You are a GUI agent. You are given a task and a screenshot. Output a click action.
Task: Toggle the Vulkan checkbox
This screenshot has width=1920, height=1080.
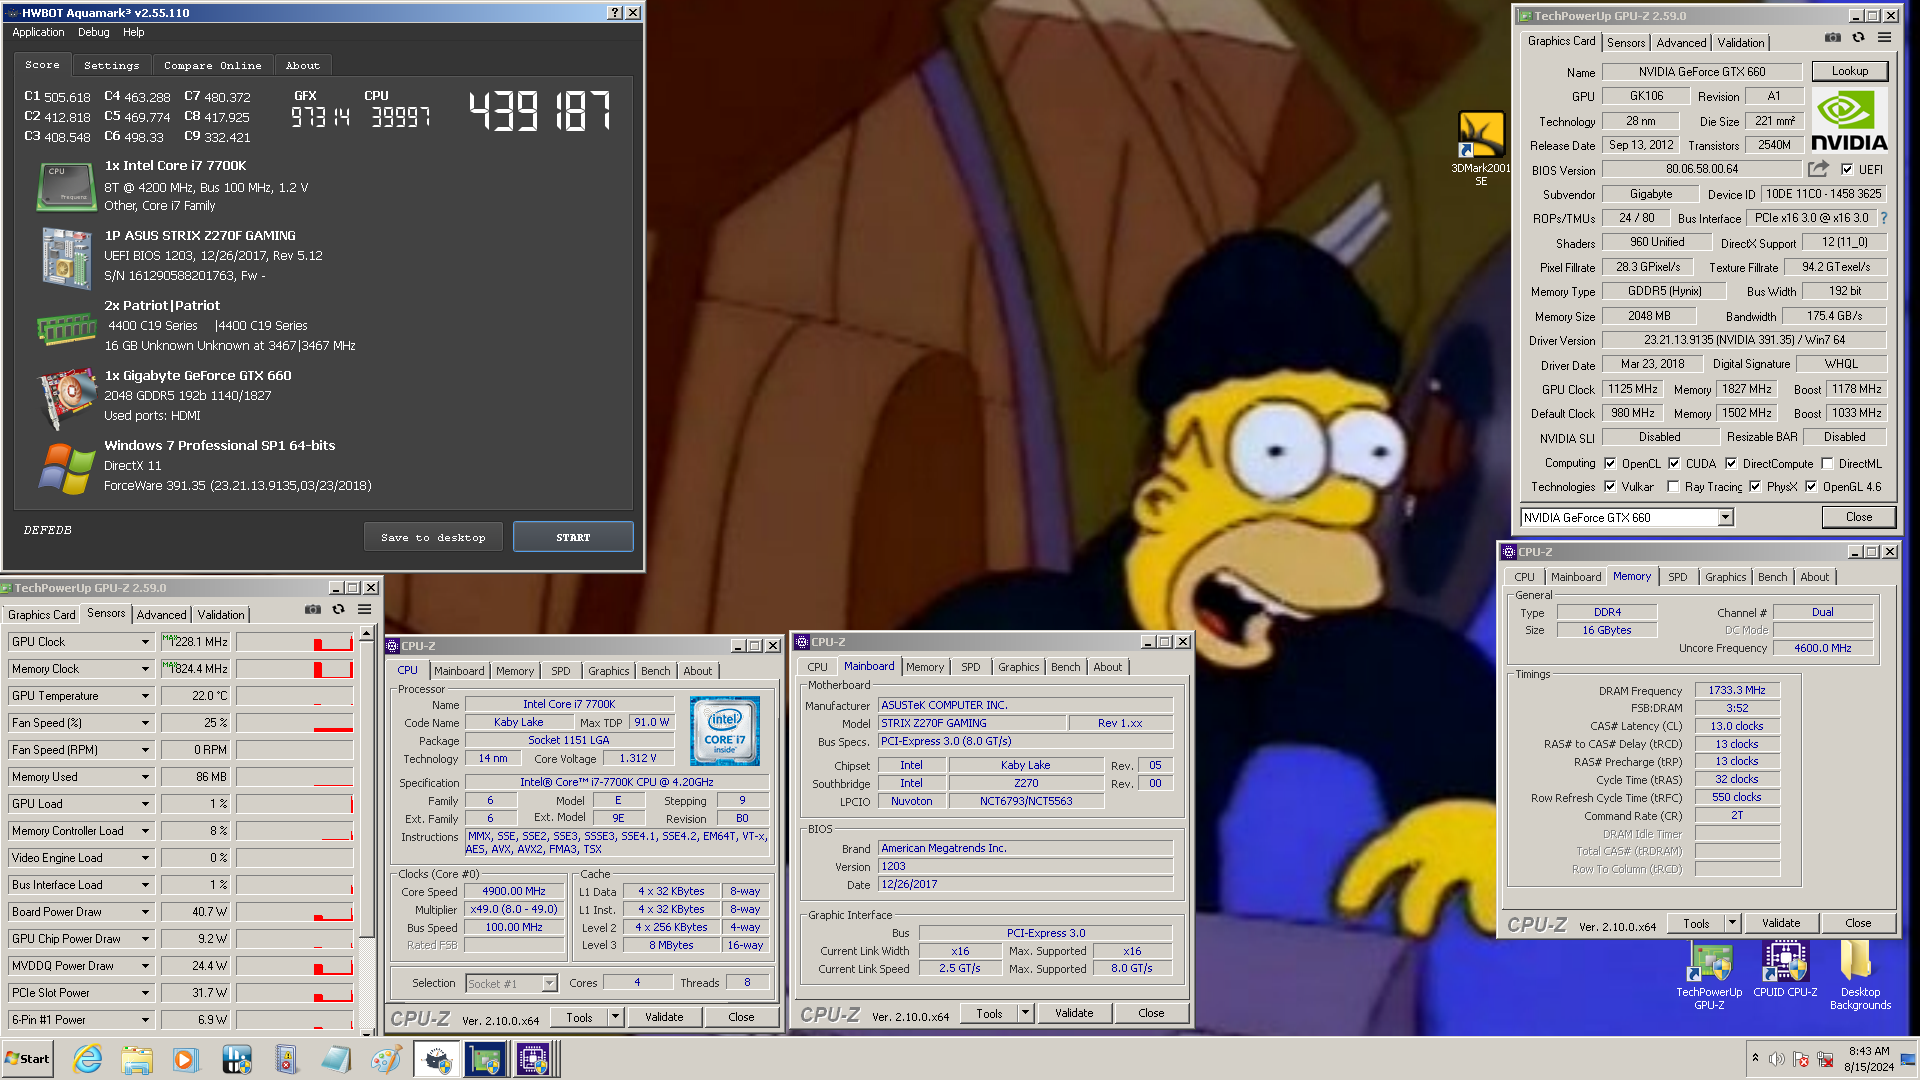click(x=1610, y=487)
